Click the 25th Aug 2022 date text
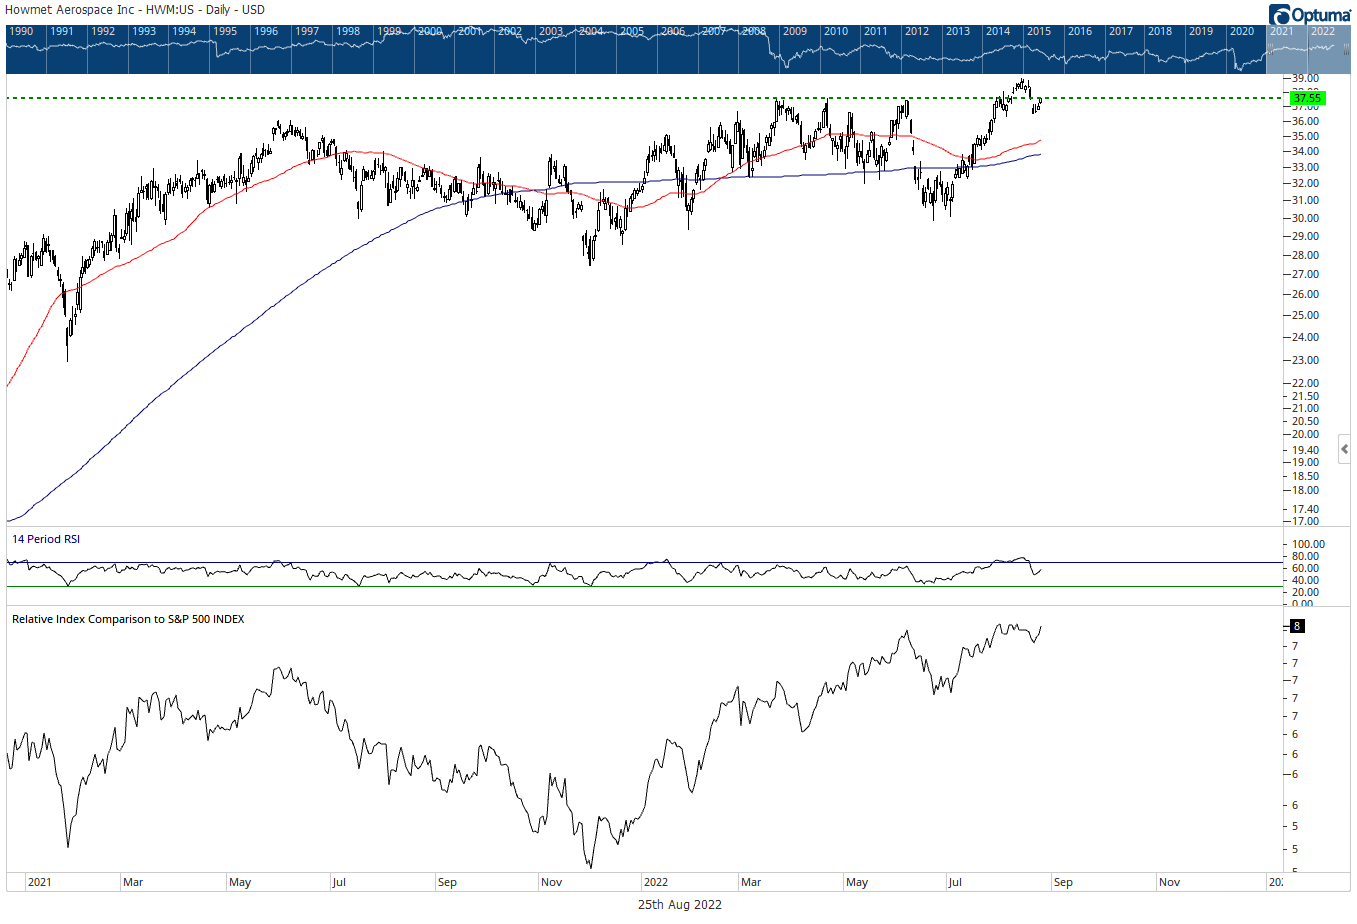 [x=680, y=905]
